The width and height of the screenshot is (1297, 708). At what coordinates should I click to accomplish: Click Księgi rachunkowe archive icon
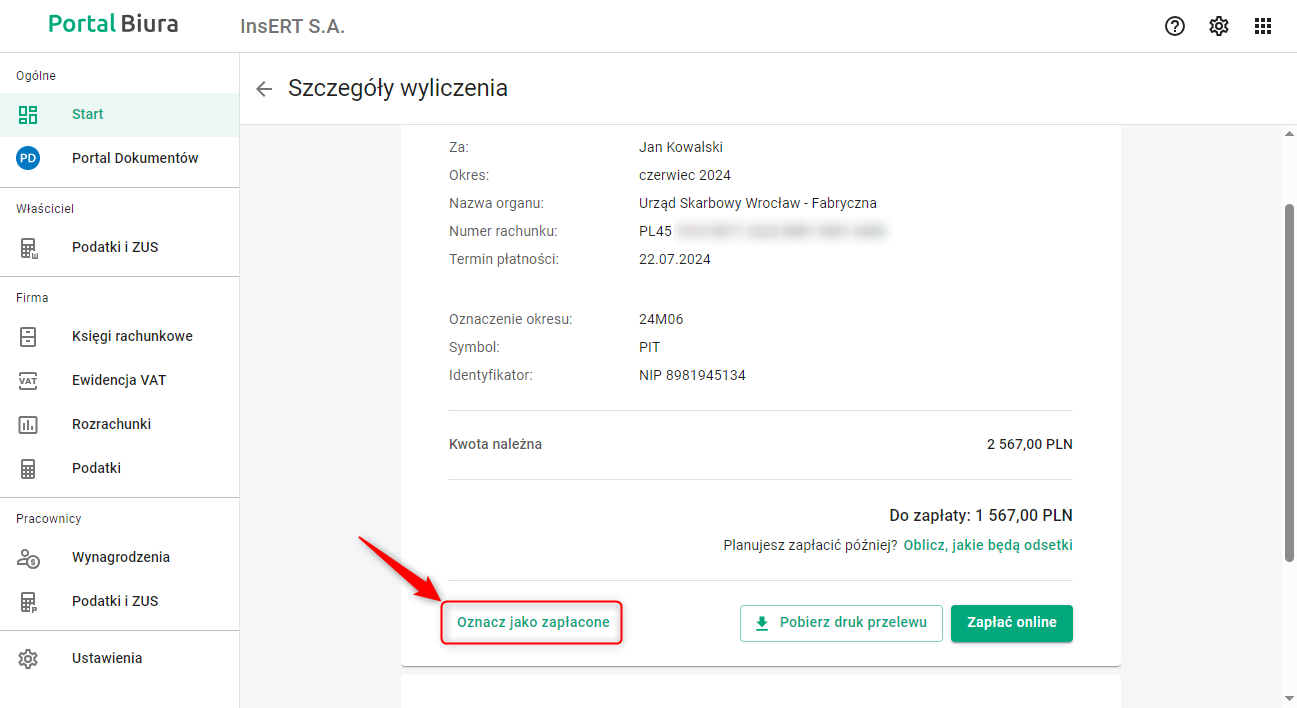click(28, 336)
